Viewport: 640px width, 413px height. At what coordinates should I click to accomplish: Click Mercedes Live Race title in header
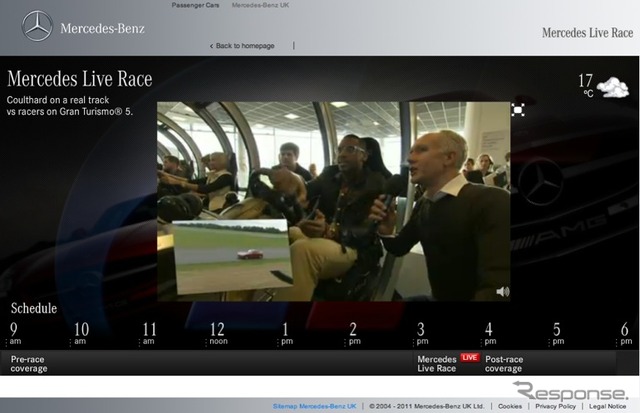[x=587, y=33]
